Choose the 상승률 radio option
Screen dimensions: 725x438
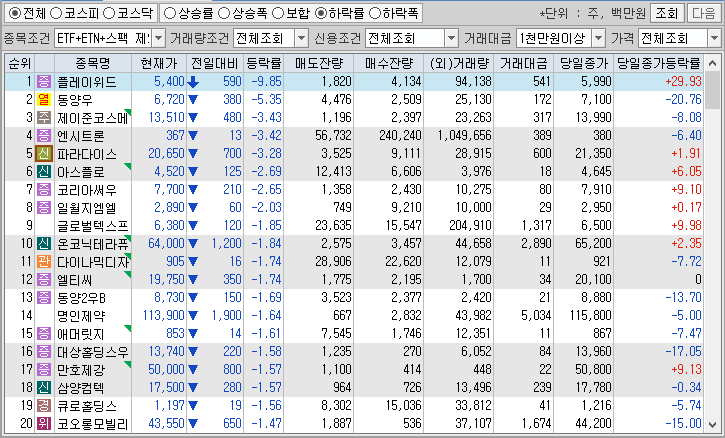point(170,13)
